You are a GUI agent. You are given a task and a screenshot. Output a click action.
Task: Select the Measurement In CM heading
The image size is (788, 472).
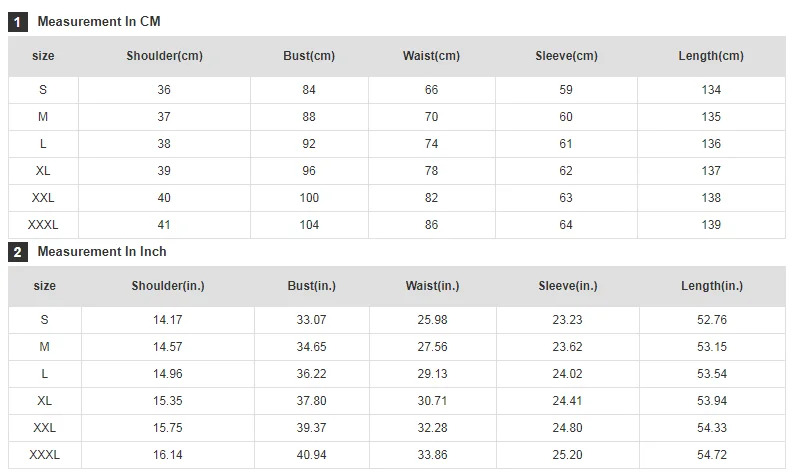coord(99,22)
